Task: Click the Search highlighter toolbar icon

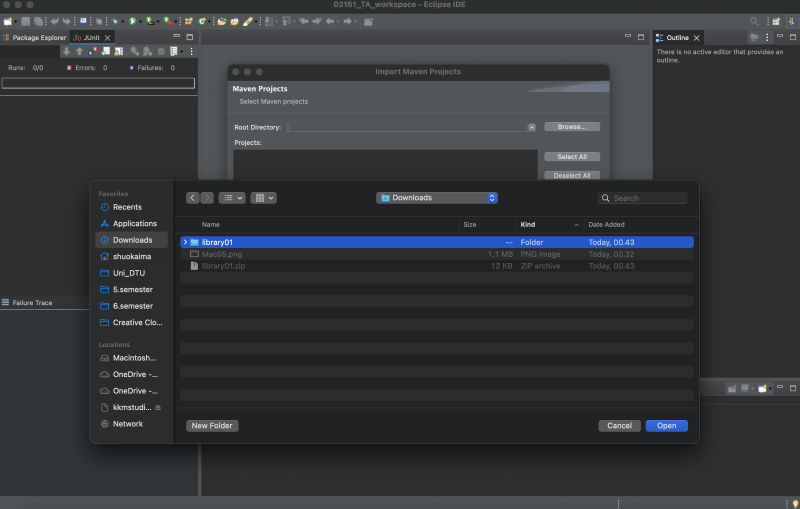Action: 247,21
